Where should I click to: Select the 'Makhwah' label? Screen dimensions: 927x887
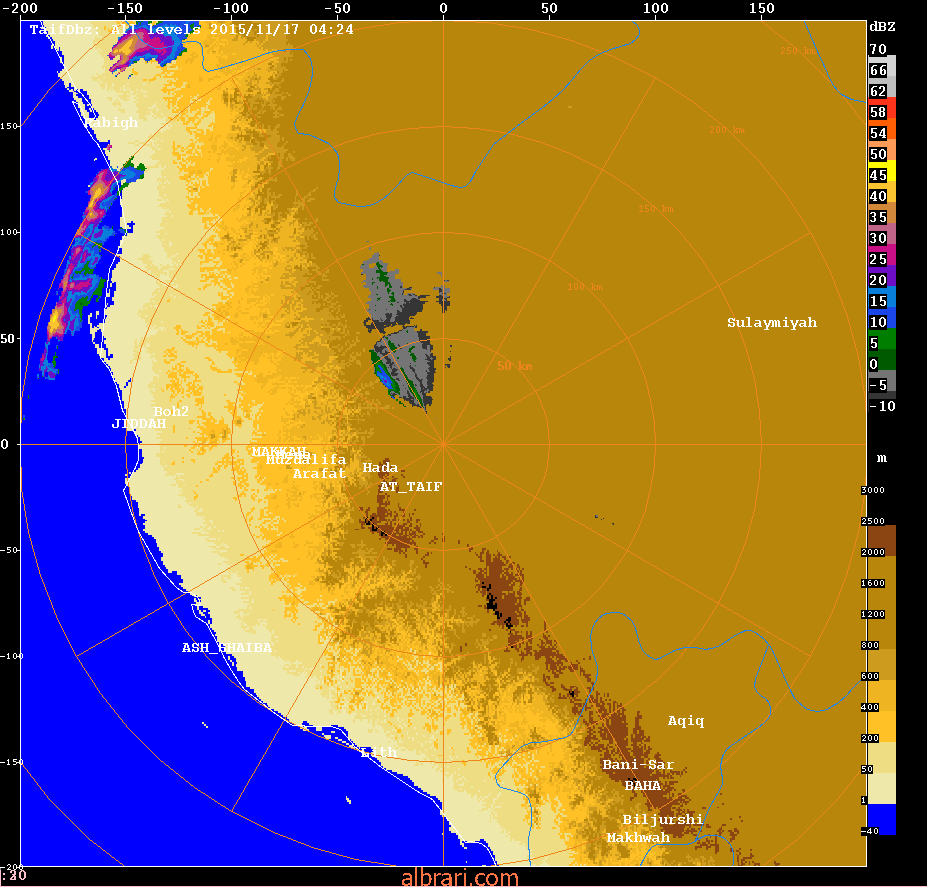[x=638, y=838]
